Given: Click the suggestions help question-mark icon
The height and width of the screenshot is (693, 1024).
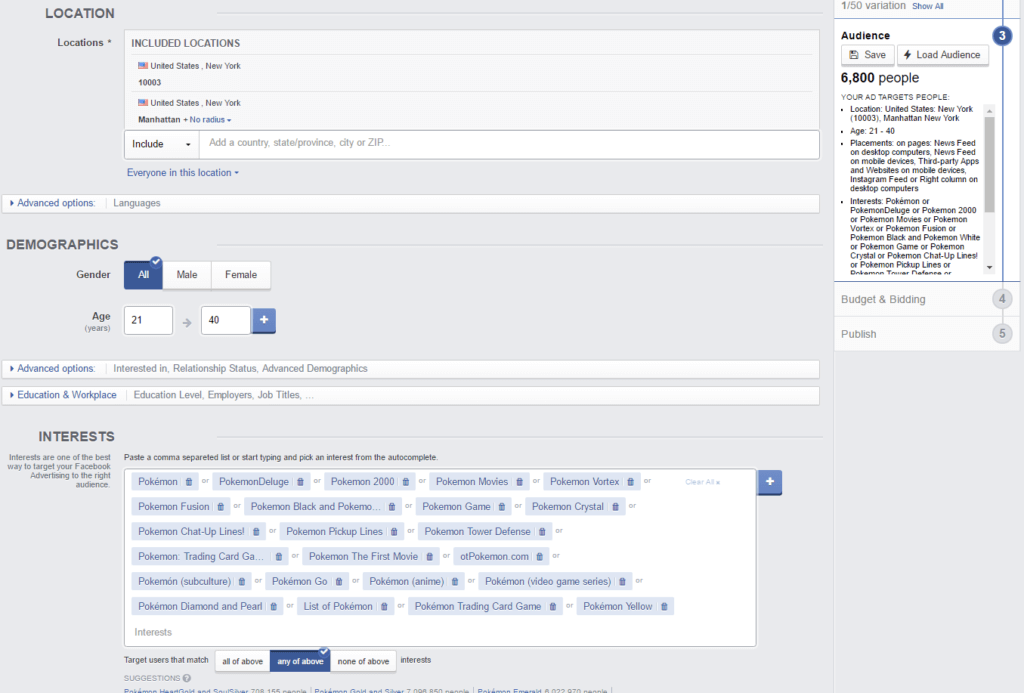Looking at the screenshot, I should (x=187, y=678).
